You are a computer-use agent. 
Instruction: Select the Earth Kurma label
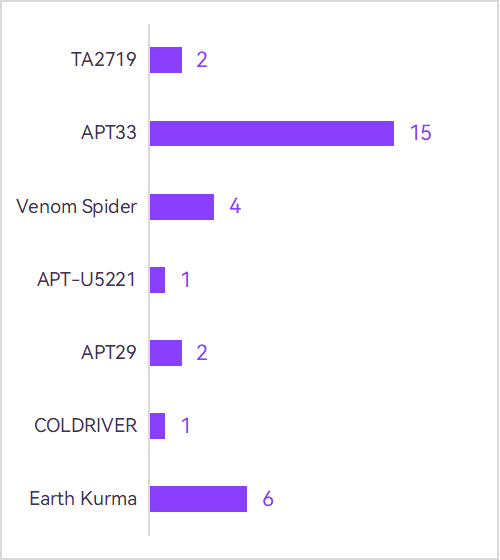83,498
